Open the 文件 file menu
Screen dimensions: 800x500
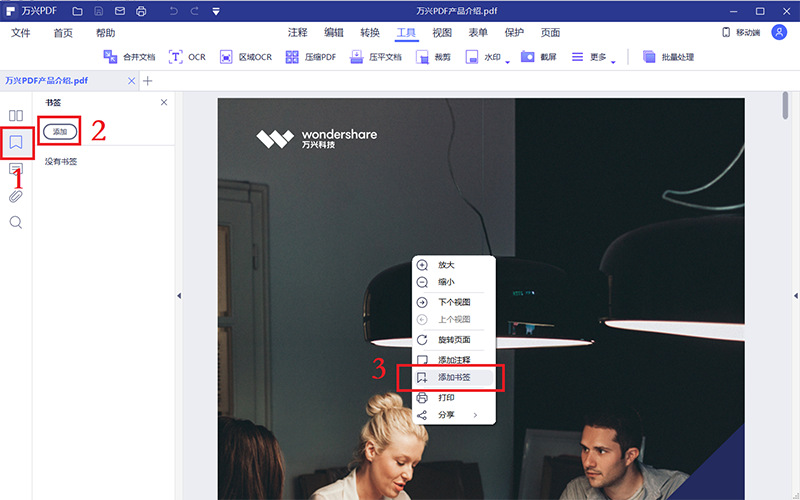point(21,33)
